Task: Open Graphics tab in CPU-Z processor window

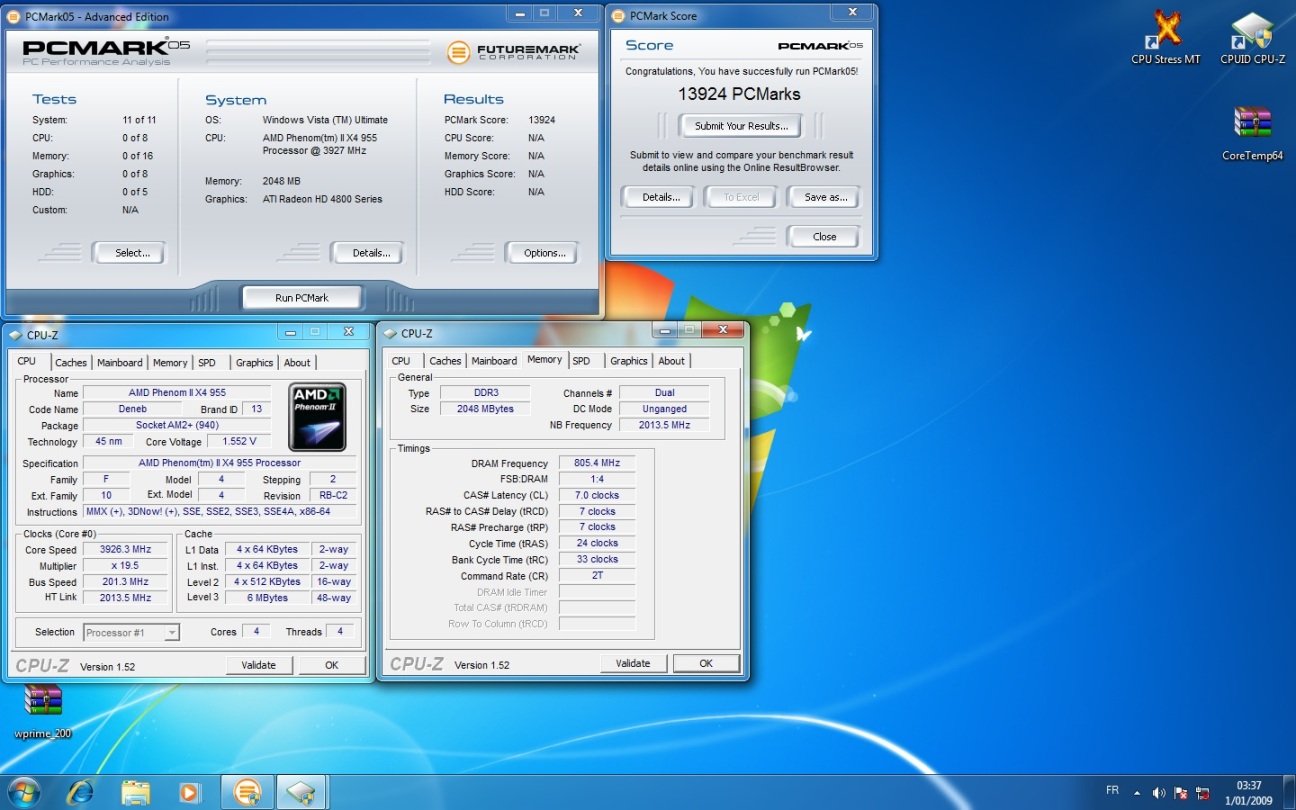Action: 254,363
